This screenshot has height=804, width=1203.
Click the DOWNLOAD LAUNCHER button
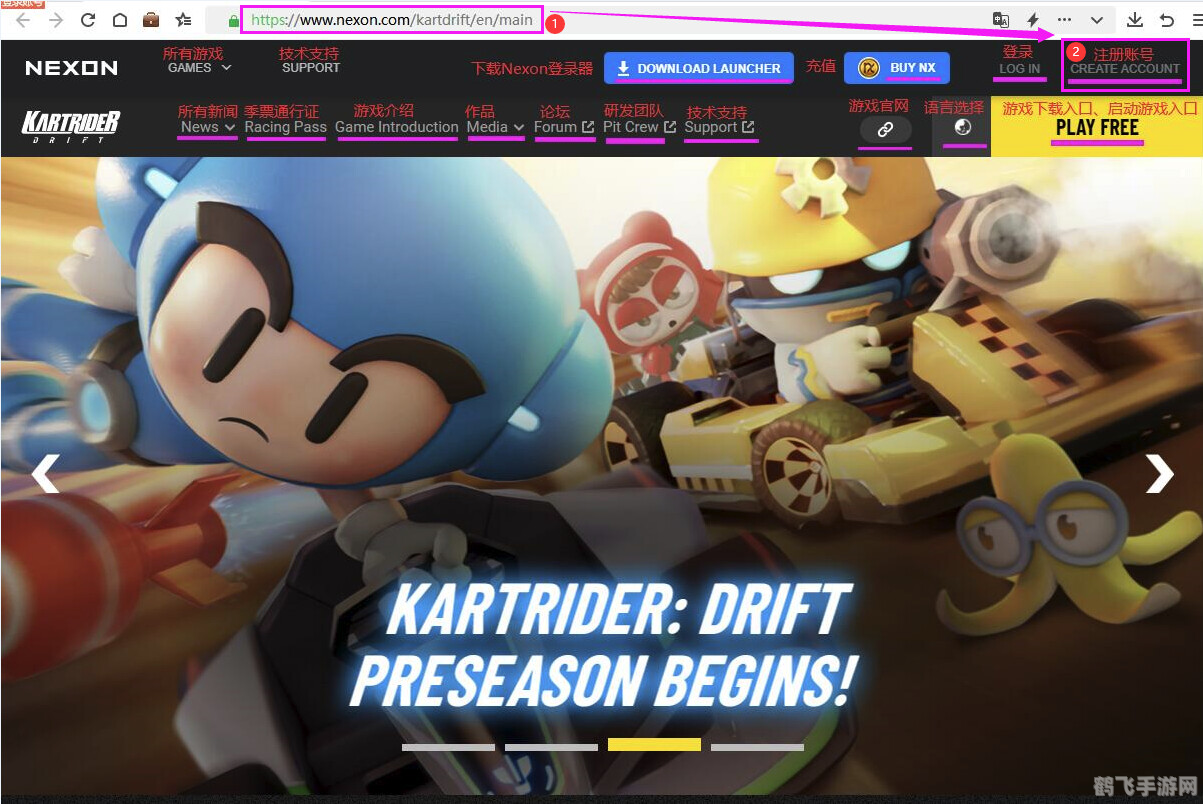click(x=698, y=68)
